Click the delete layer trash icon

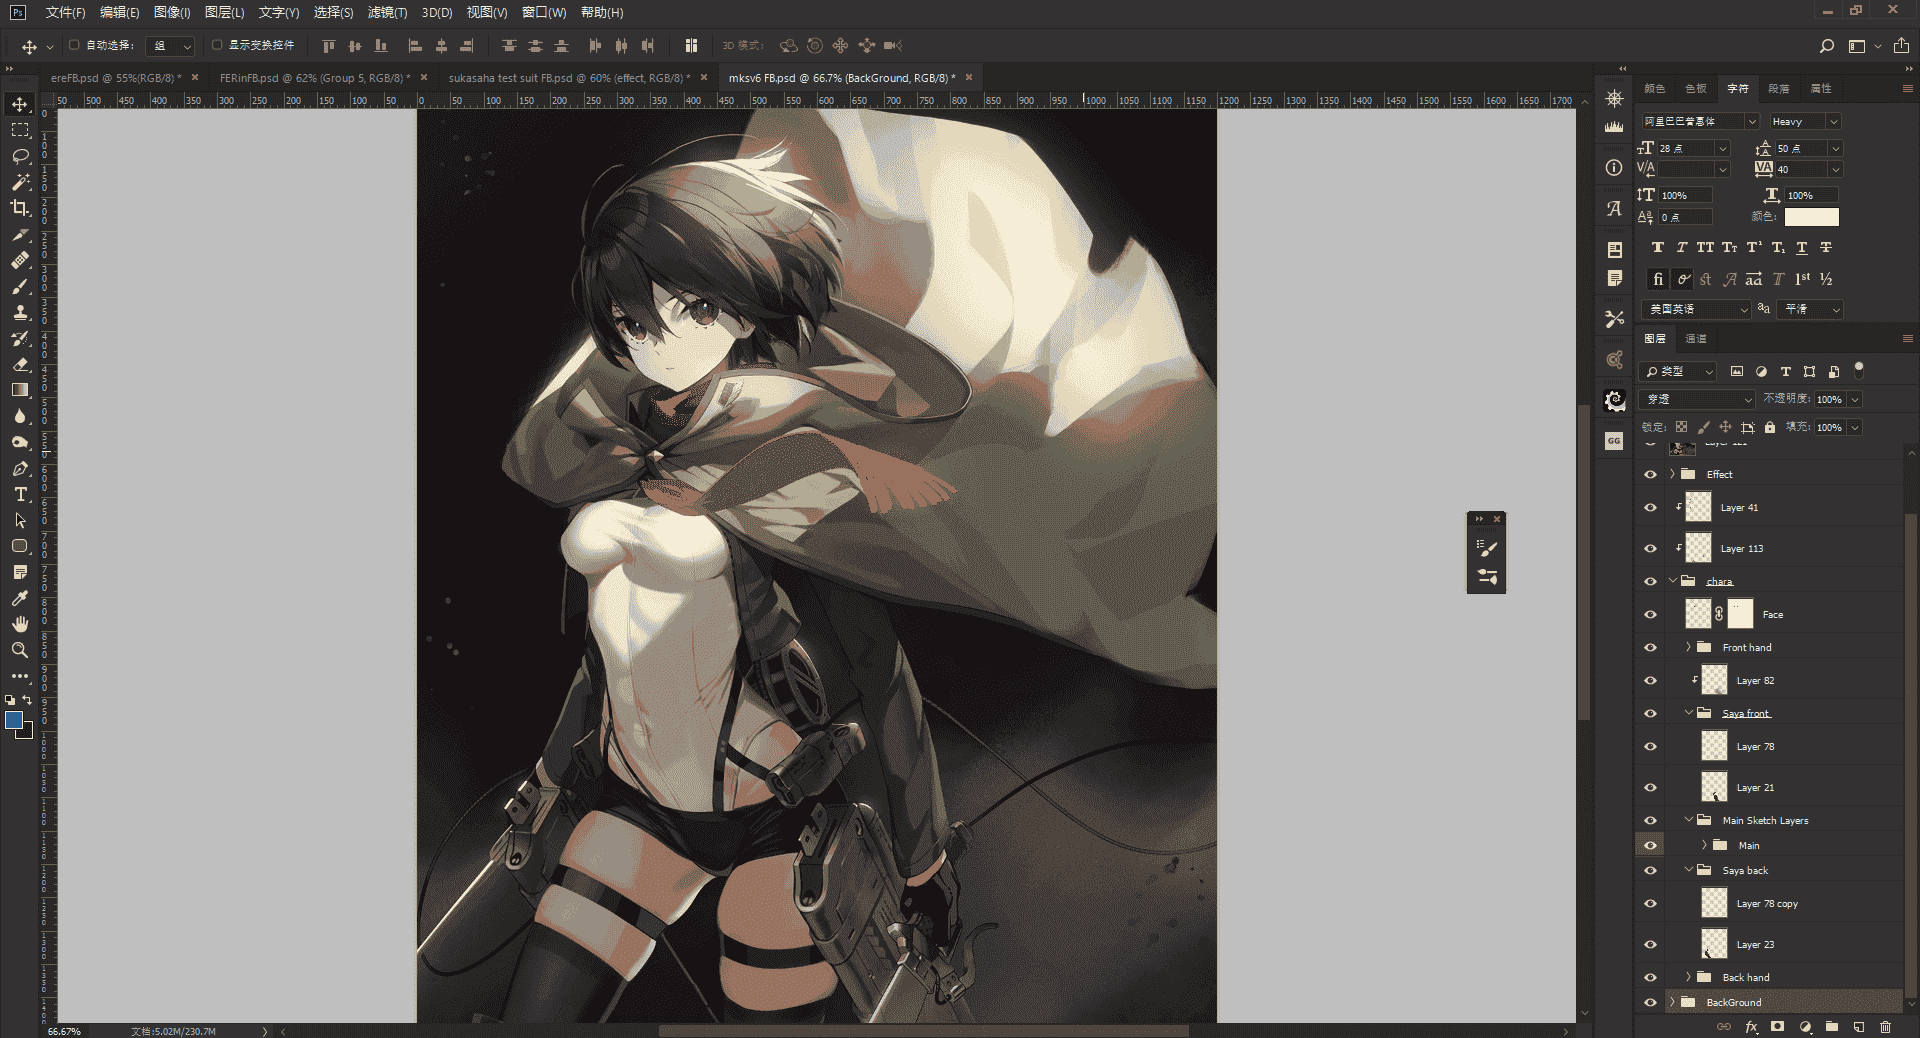[x=1885, y=1027]
